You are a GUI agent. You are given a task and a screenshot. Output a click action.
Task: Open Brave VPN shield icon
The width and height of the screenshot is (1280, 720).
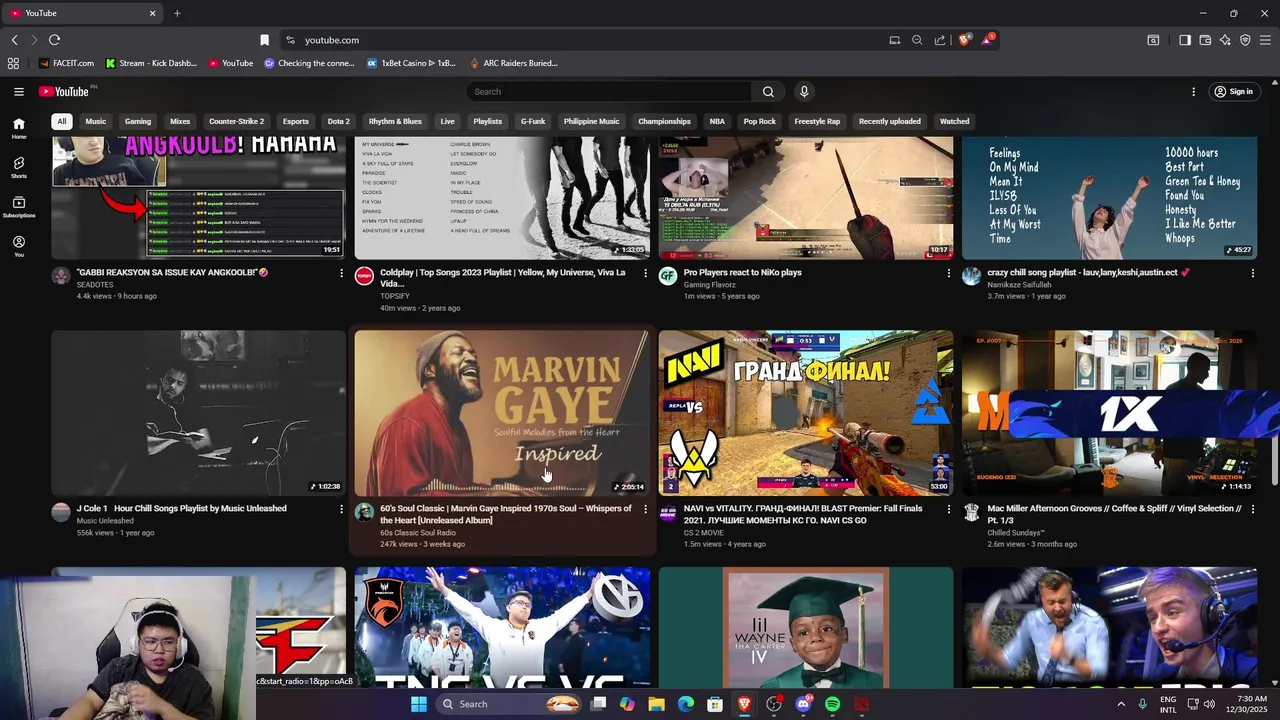tap(1245, 40)
